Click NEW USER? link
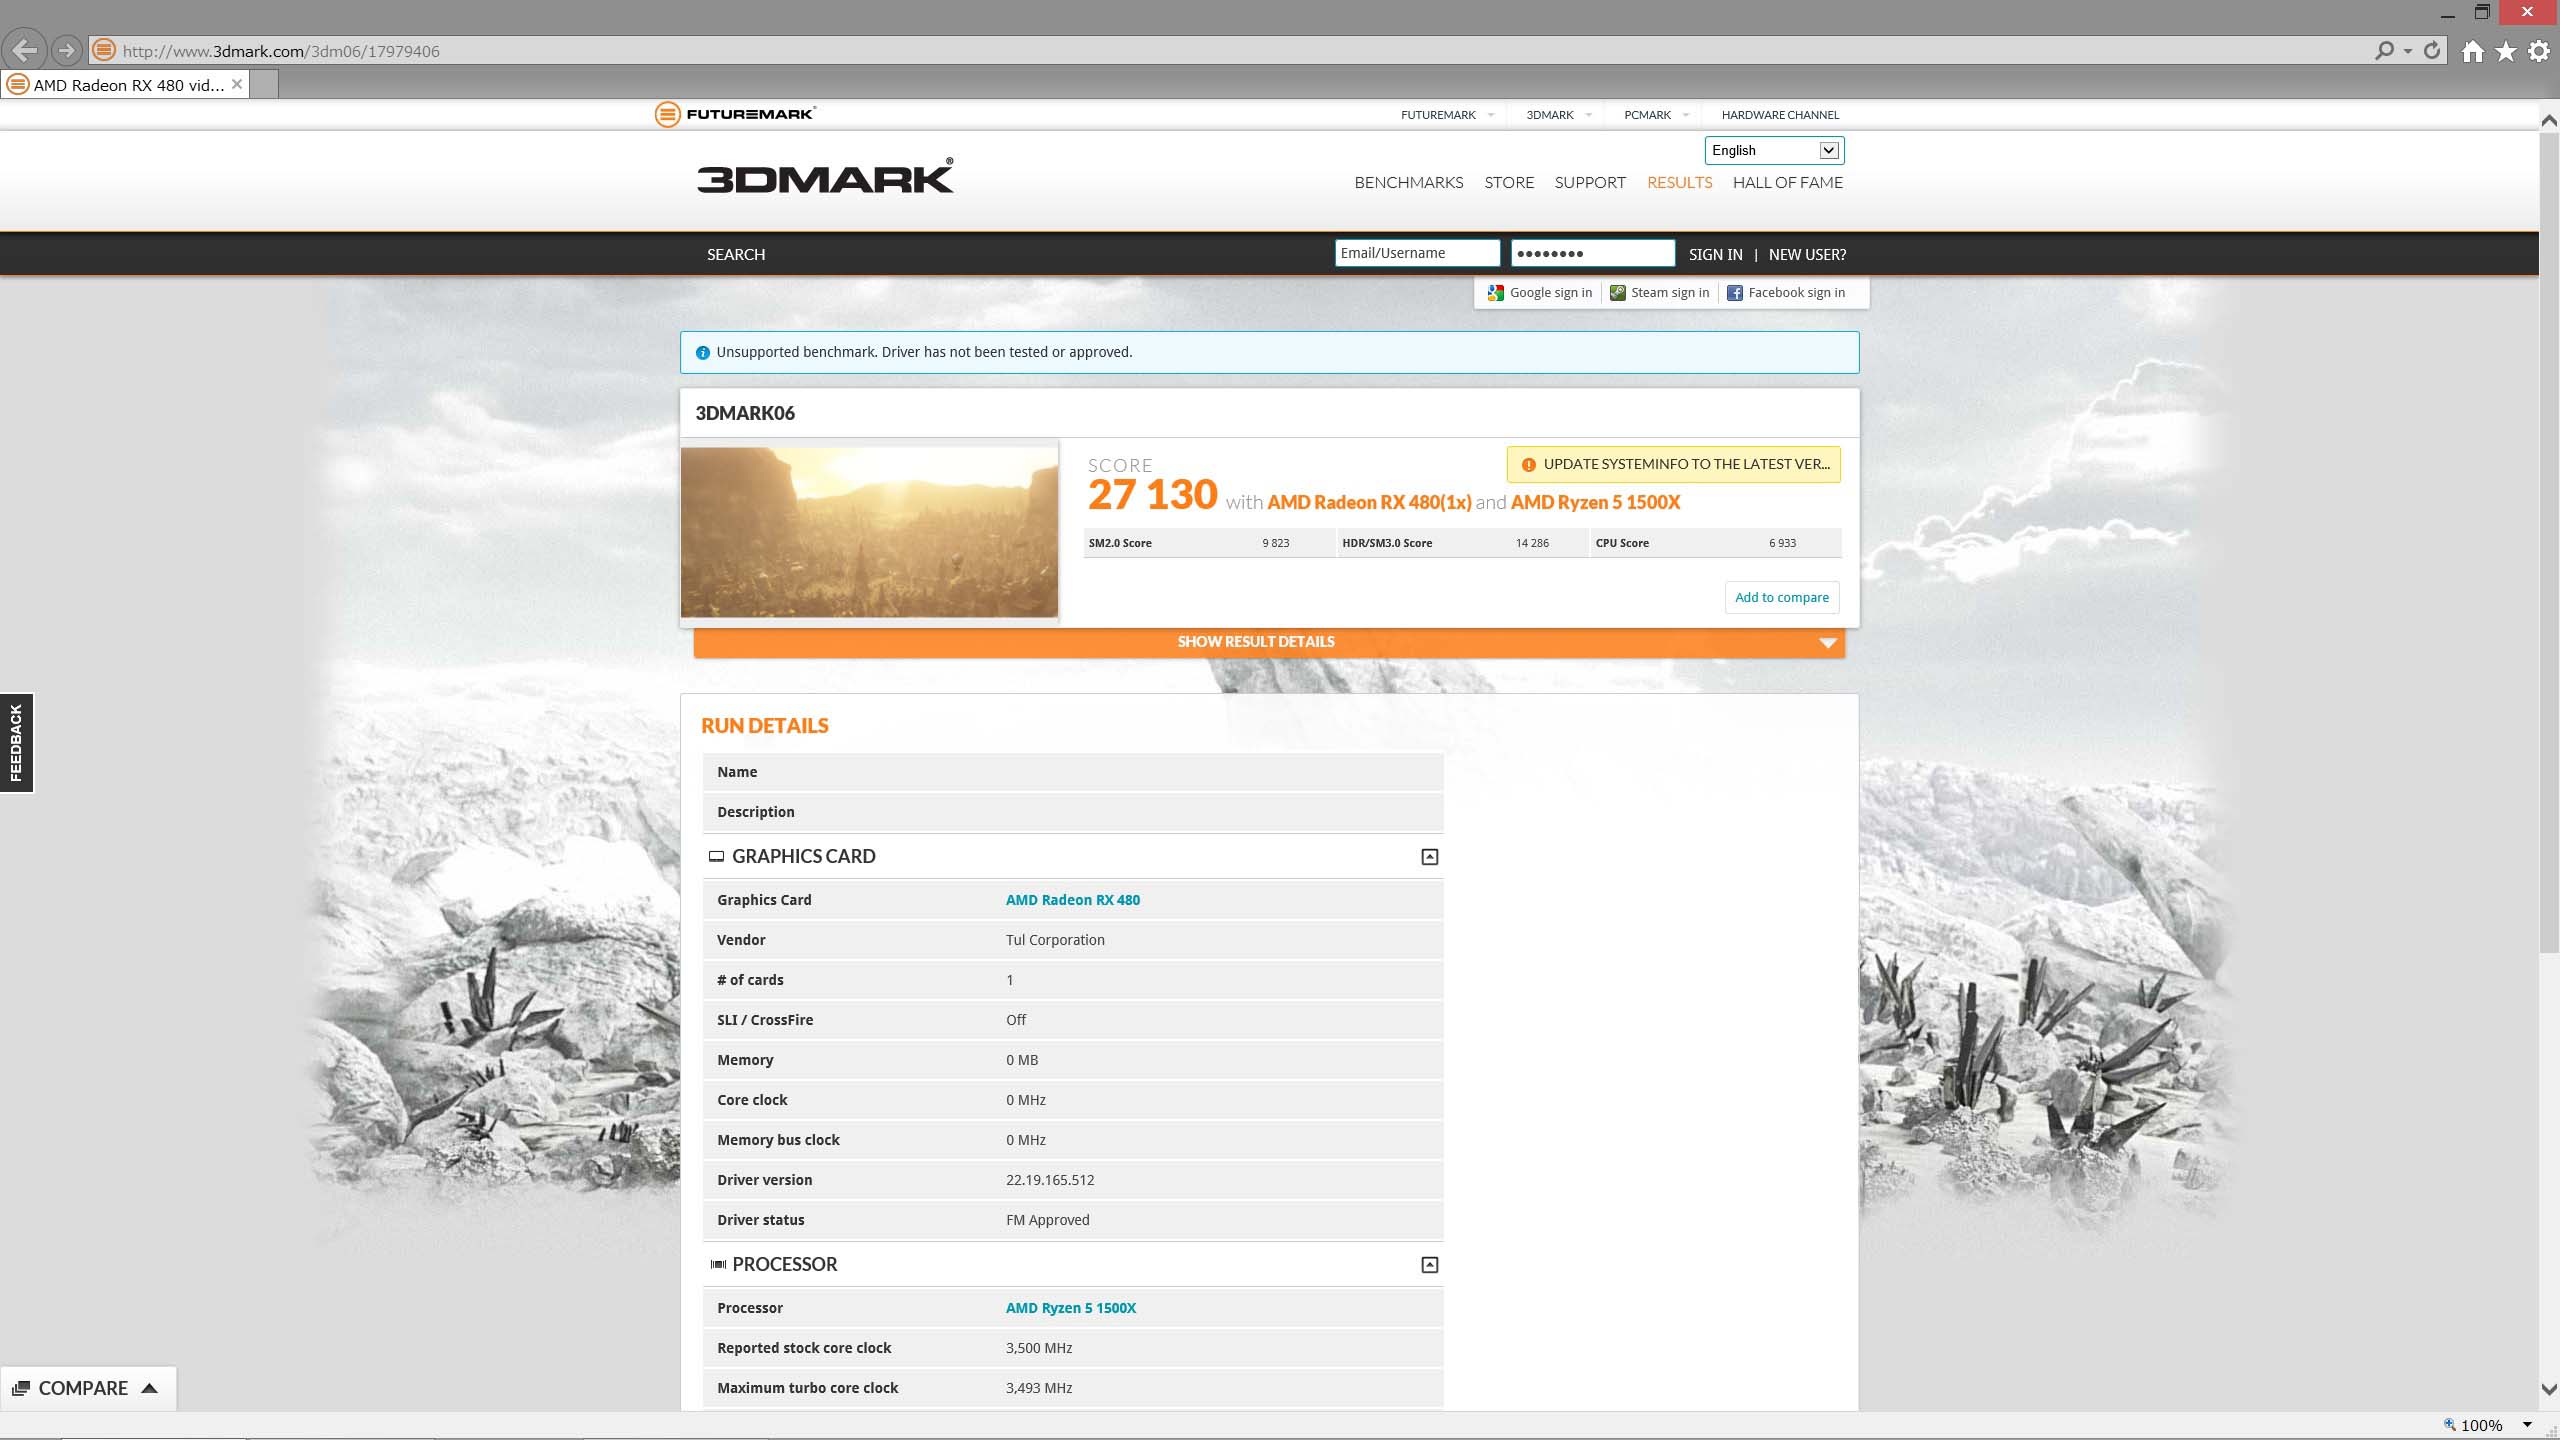The image size is (2560, 1440). [x=1807, y=254]
